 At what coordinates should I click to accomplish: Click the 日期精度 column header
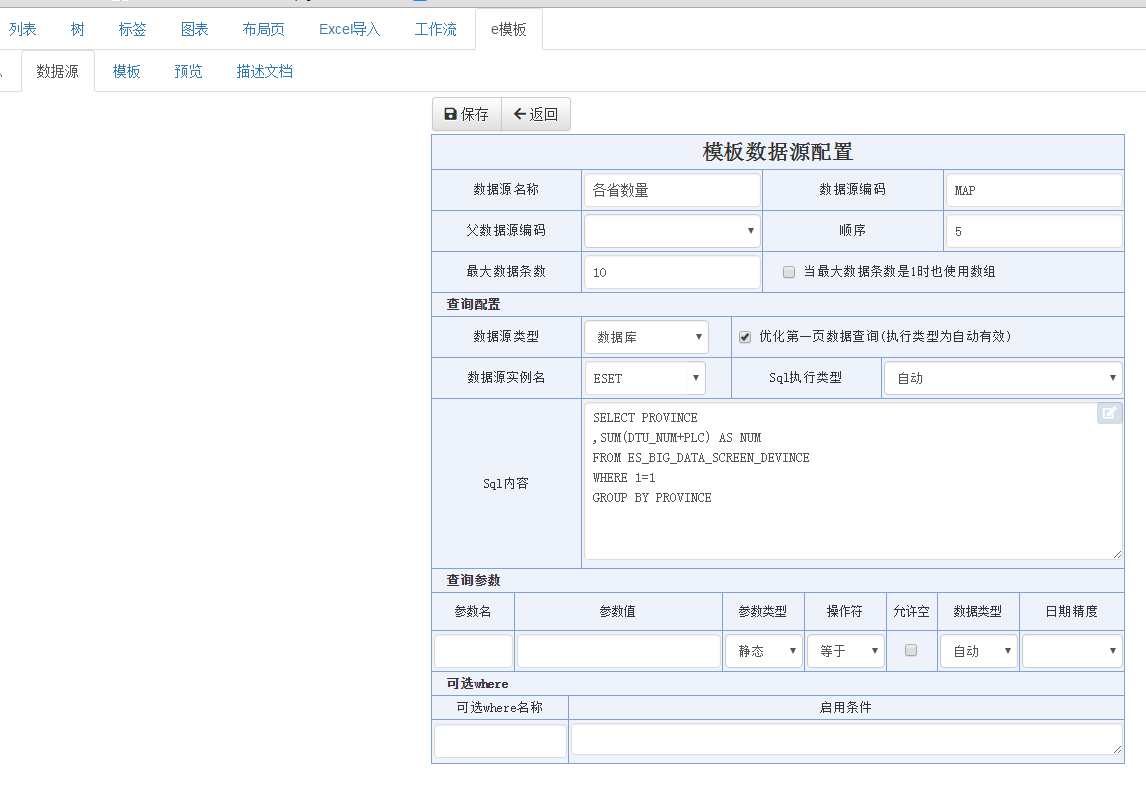tap(1071, 611)
